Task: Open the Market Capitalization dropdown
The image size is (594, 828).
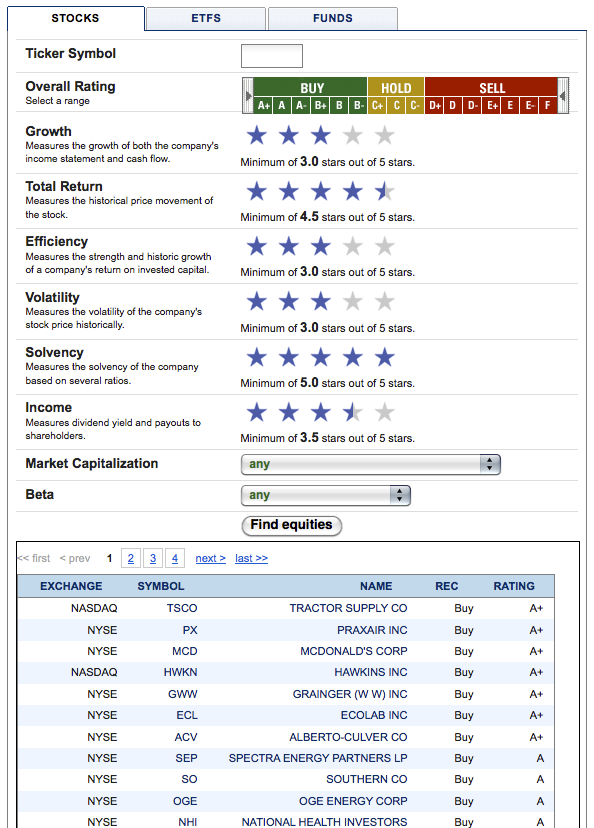Action: (371, 465)
